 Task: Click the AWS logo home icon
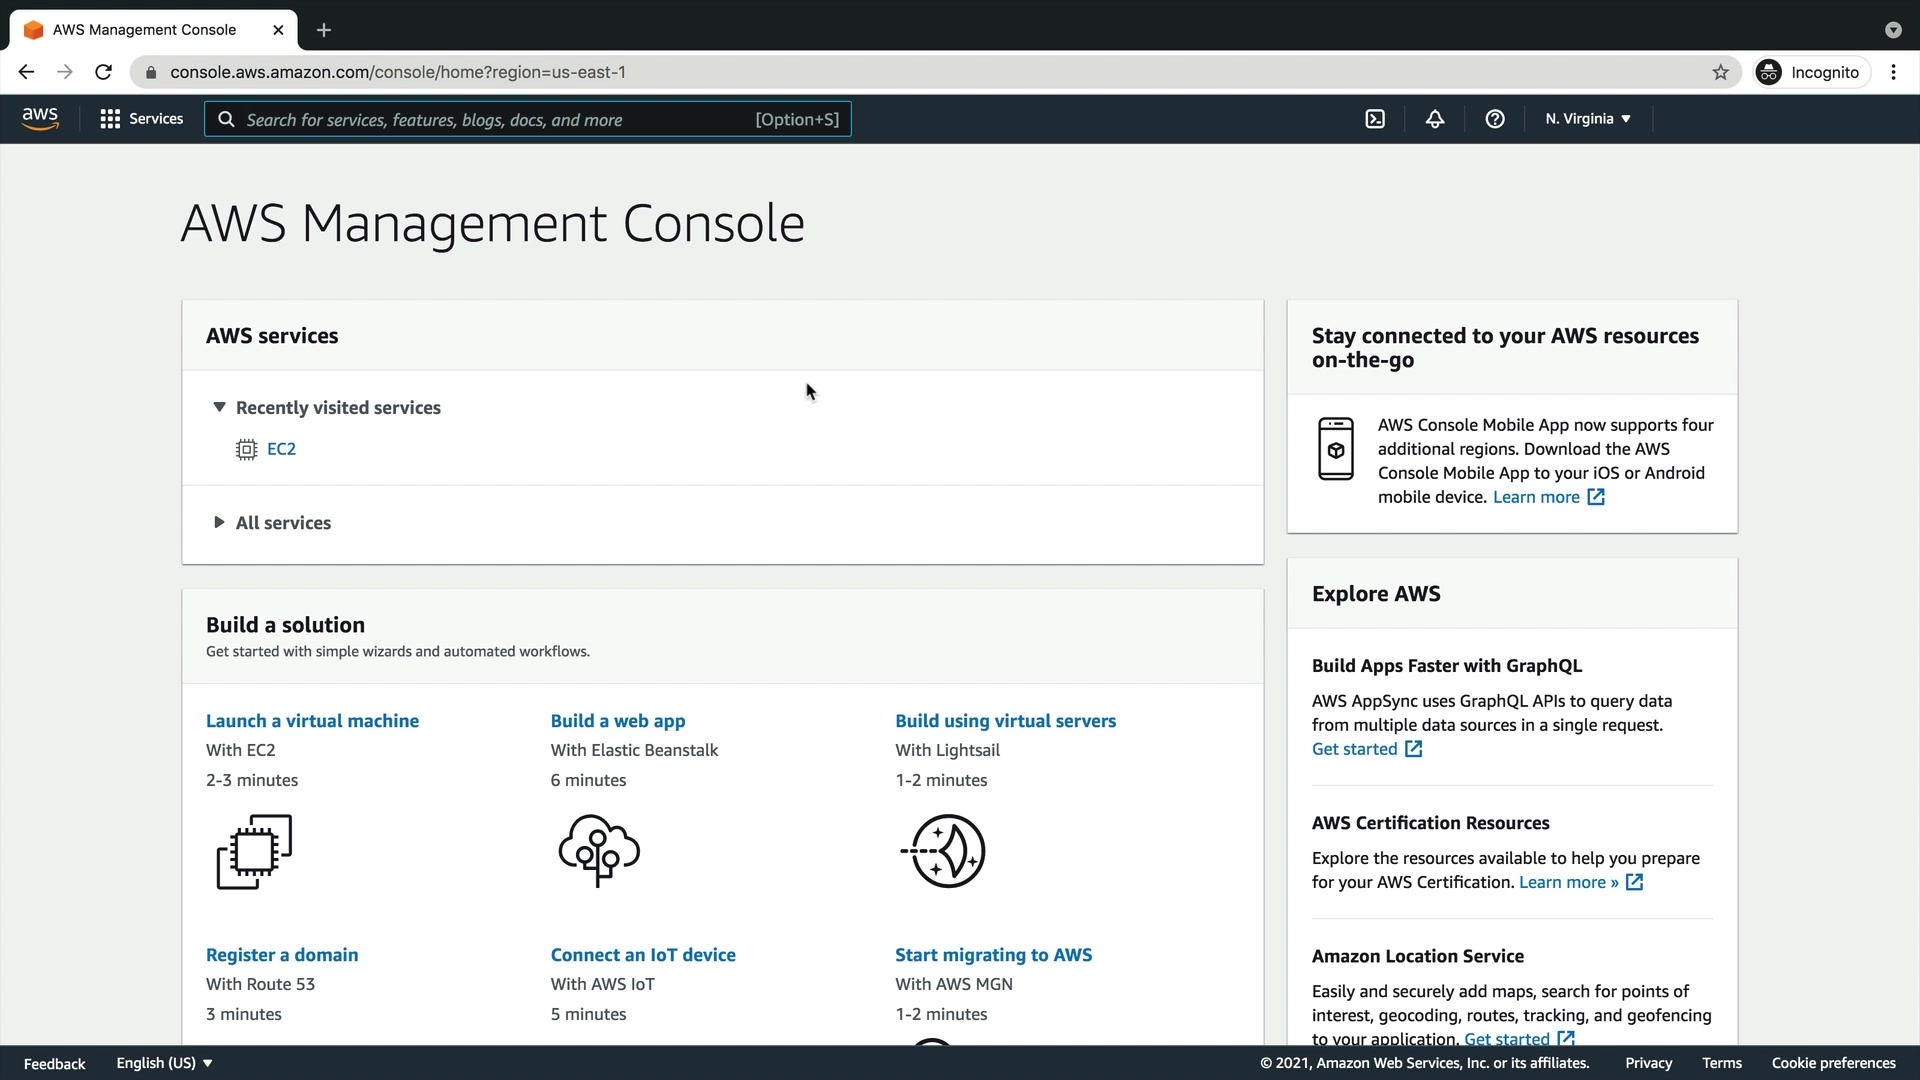coord(40,119)
